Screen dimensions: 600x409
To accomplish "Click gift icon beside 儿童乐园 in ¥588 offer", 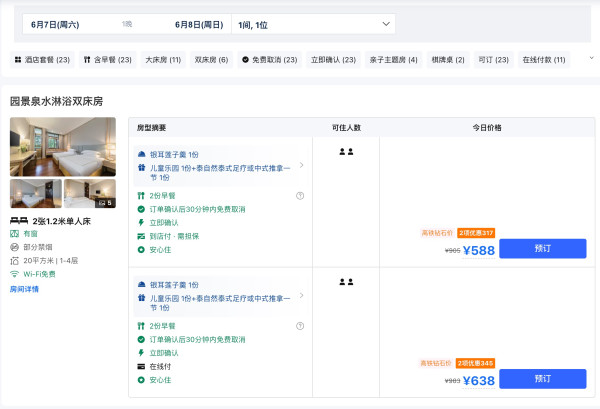I will click(142, 168).
